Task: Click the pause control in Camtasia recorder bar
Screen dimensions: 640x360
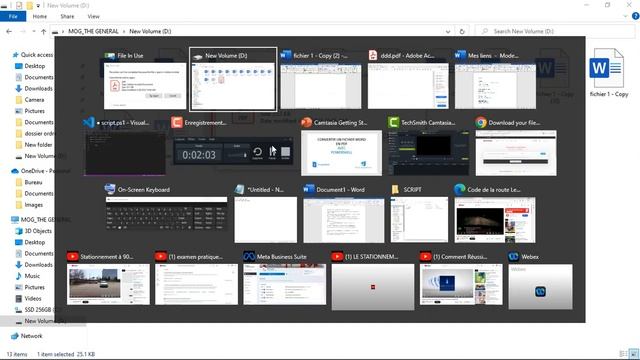Action: 273,152
